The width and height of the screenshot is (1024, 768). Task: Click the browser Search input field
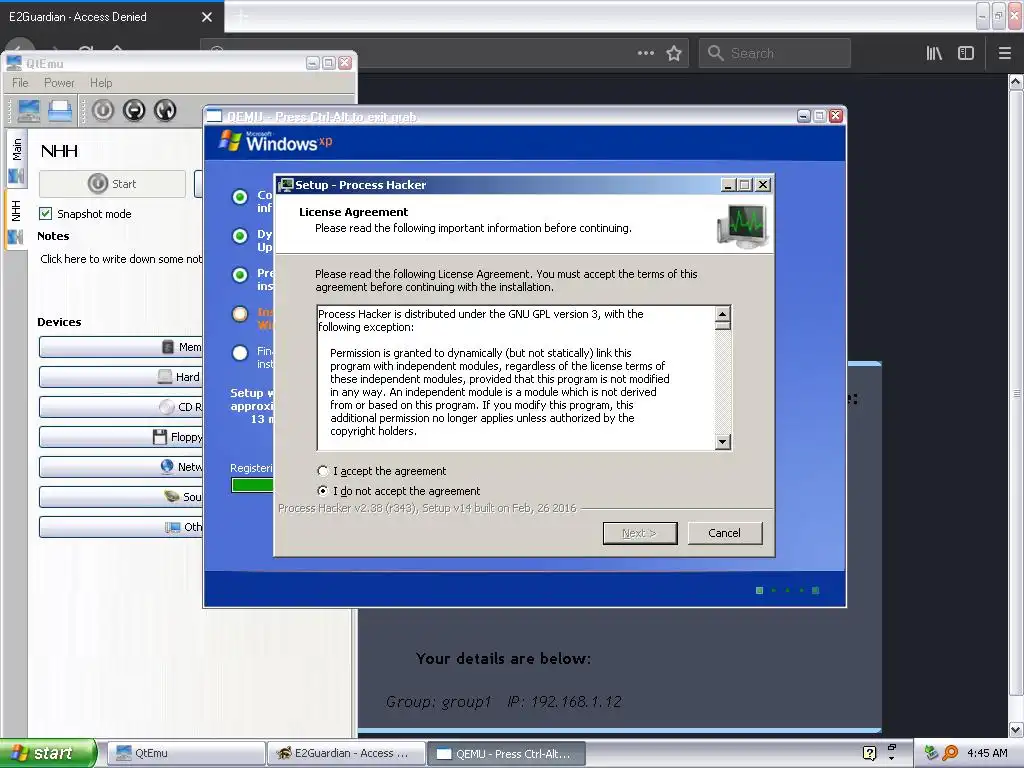775,53
